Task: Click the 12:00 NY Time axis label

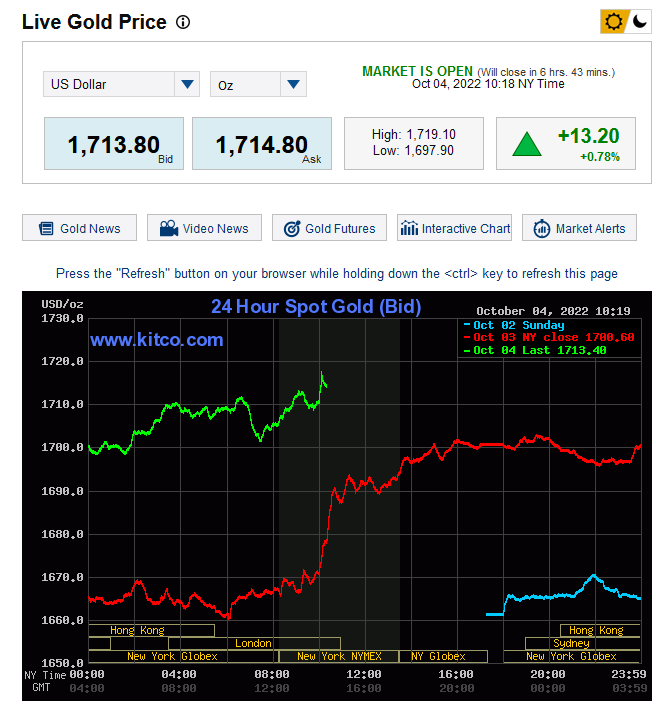Action: click(364, 674)
